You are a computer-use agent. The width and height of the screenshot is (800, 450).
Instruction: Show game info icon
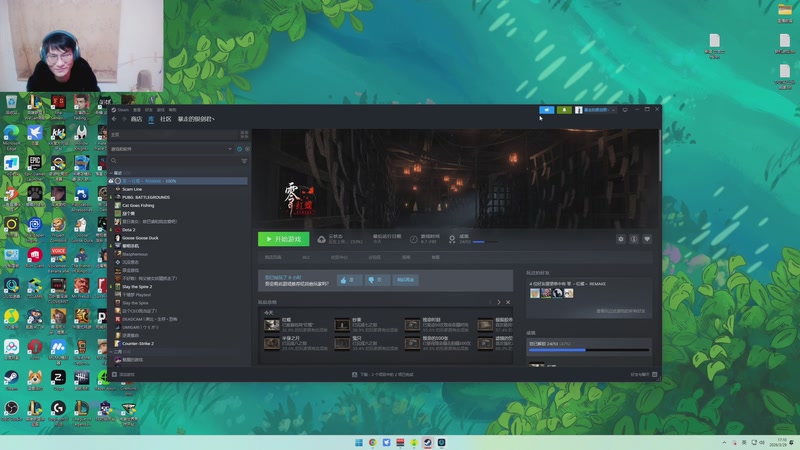634,239
